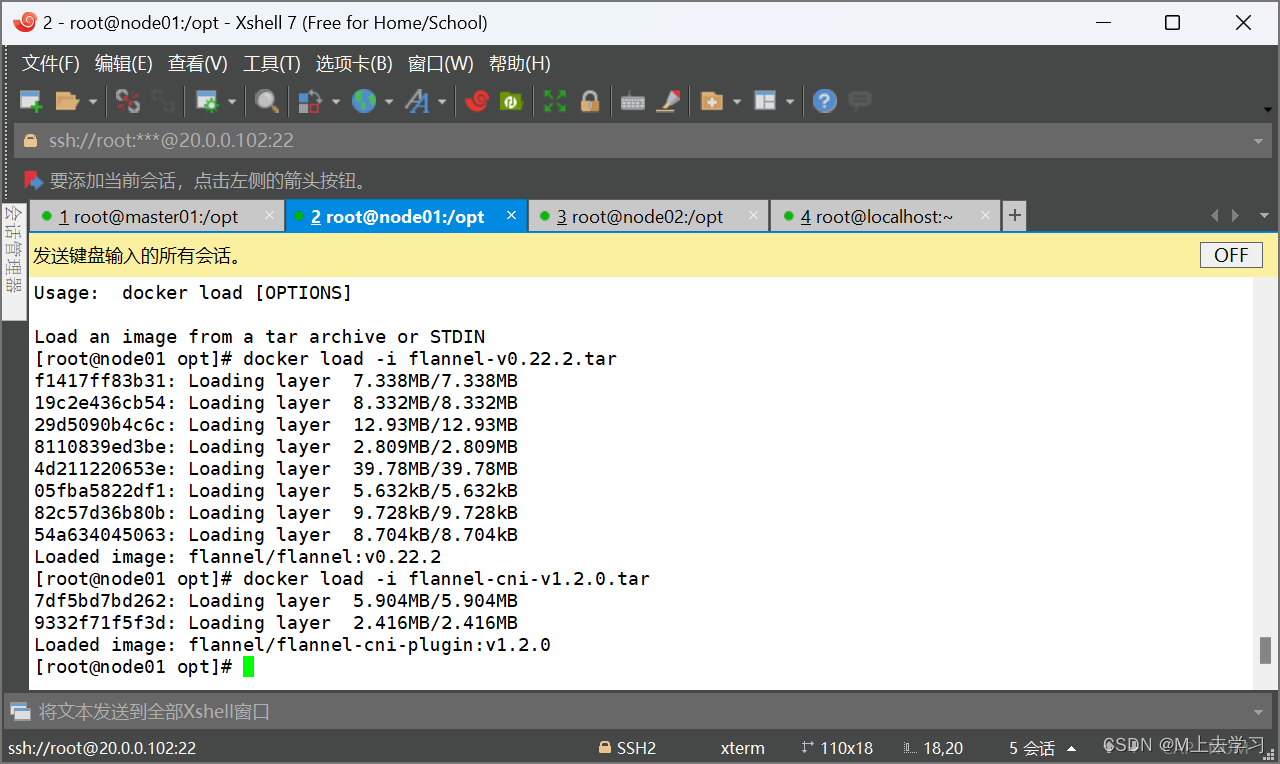Screen dimensions: 1280x764
Task: Click the Open Session folder icon
Action: [x=67, y=101]
